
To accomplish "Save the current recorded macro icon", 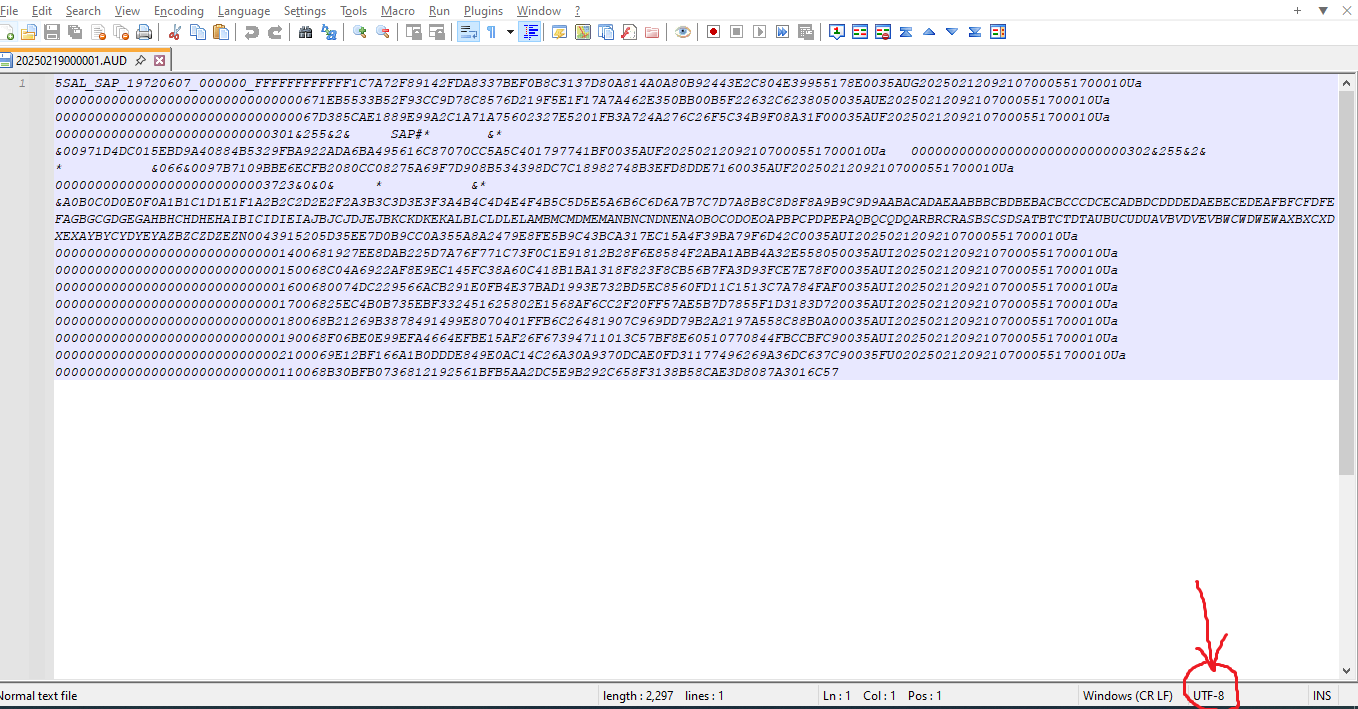I will [x=805, y=32].
